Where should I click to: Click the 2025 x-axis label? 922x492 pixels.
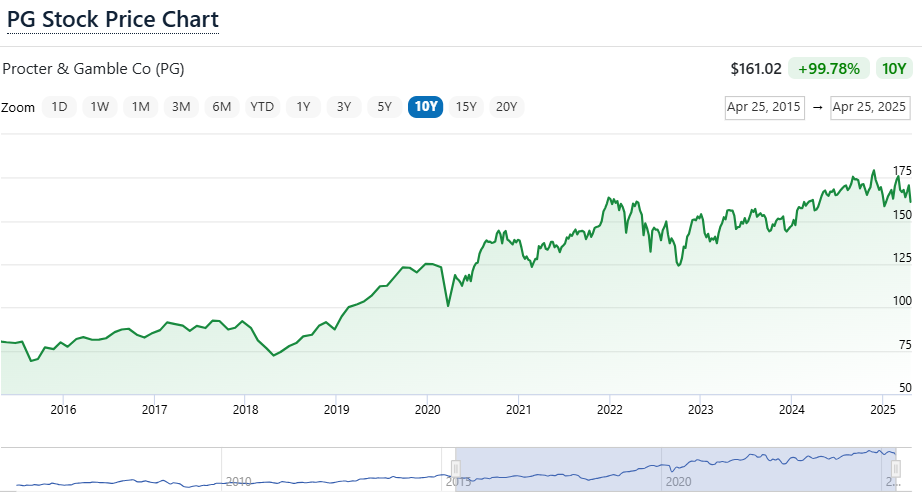click(883, 410)
